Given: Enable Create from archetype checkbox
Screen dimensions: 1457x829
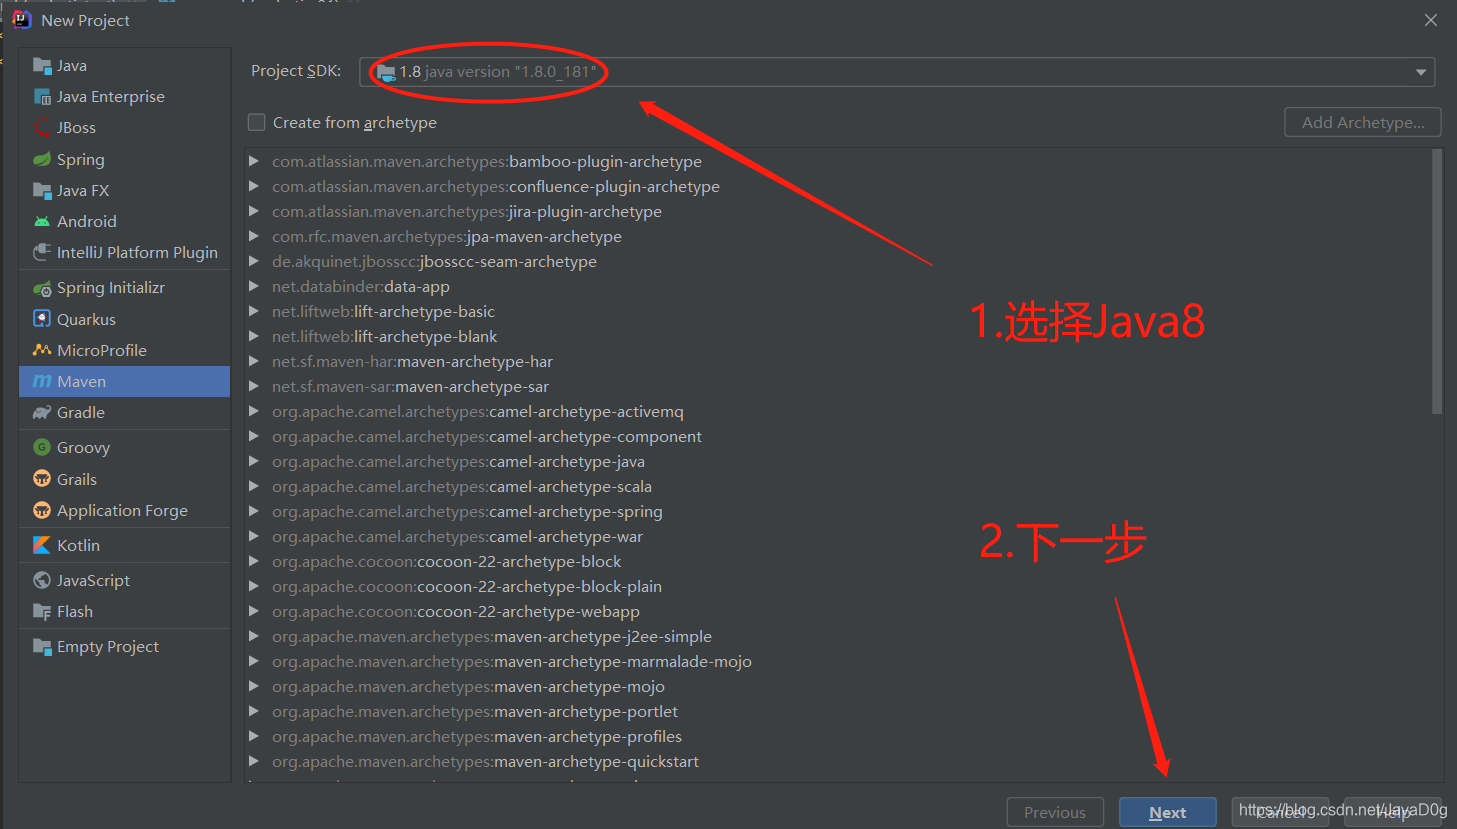Looking at the screenshot, I should pyautogui.click(x=257, y=122).
